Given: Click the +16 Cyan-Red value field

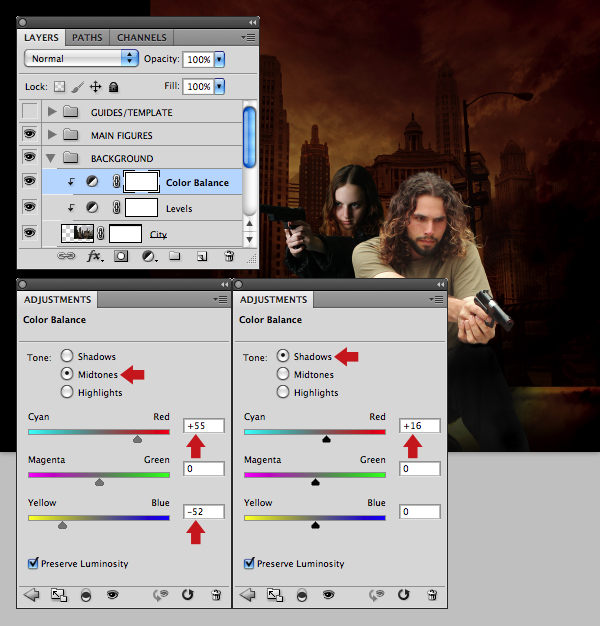Looking at the screenshot, I should coord(420,426).
